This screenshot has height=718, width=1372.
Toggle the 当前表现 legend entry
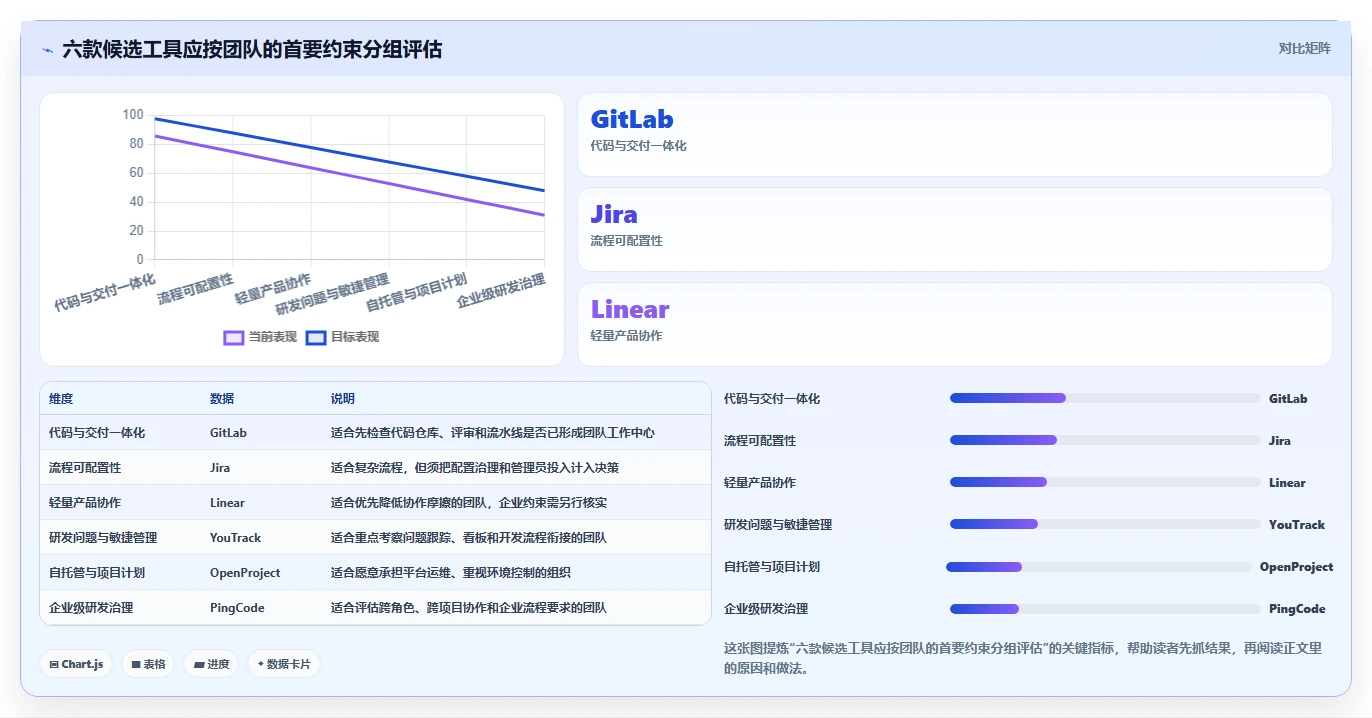coord(260,337)
